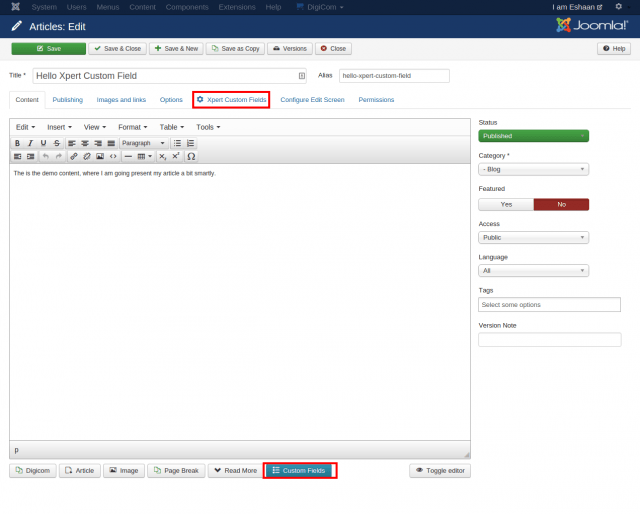This screenshot has width=640, height=514.
Task: Decrease indent (outdent) button
Action: point(18,156)
